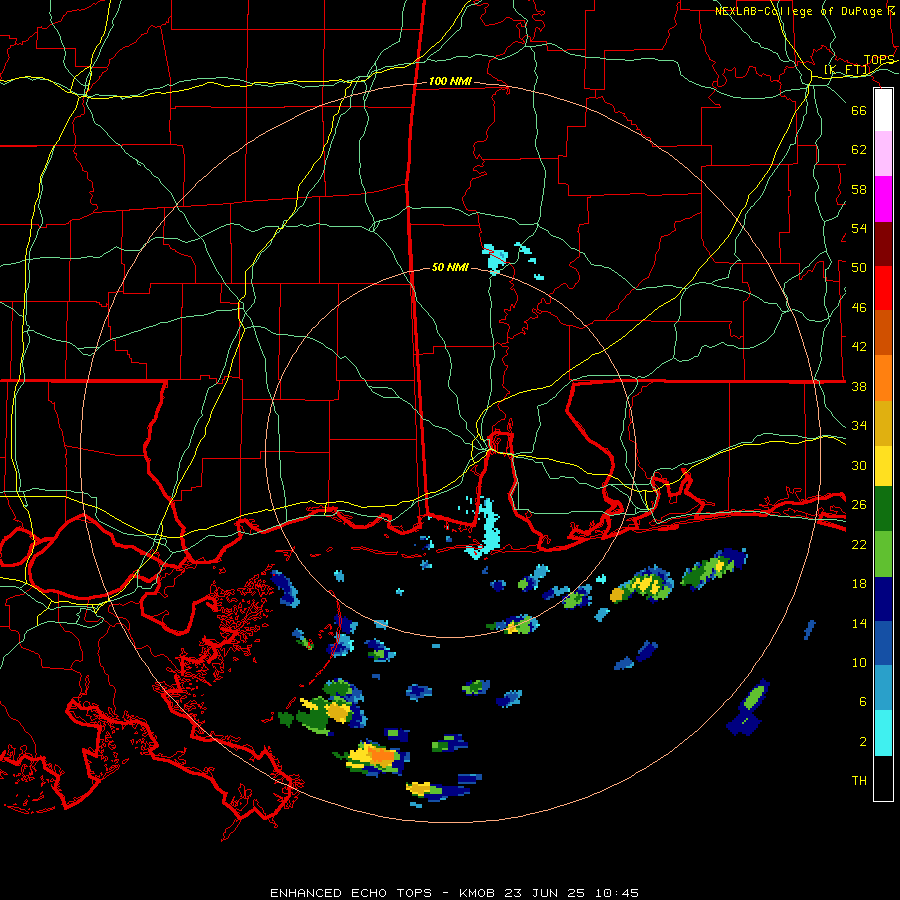This screenshot has width=900, height=900.
Task: Click the '34' legend value
Action: click(859, 426)
